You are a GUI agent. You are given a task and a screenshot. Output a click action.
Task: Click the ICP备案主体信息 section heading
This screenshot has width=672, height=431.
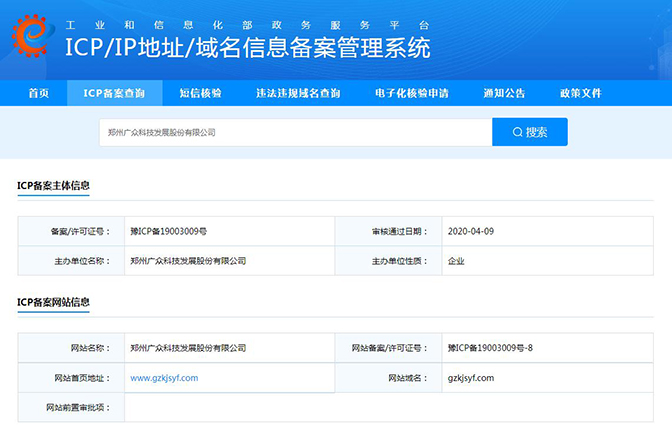point(54,186)
